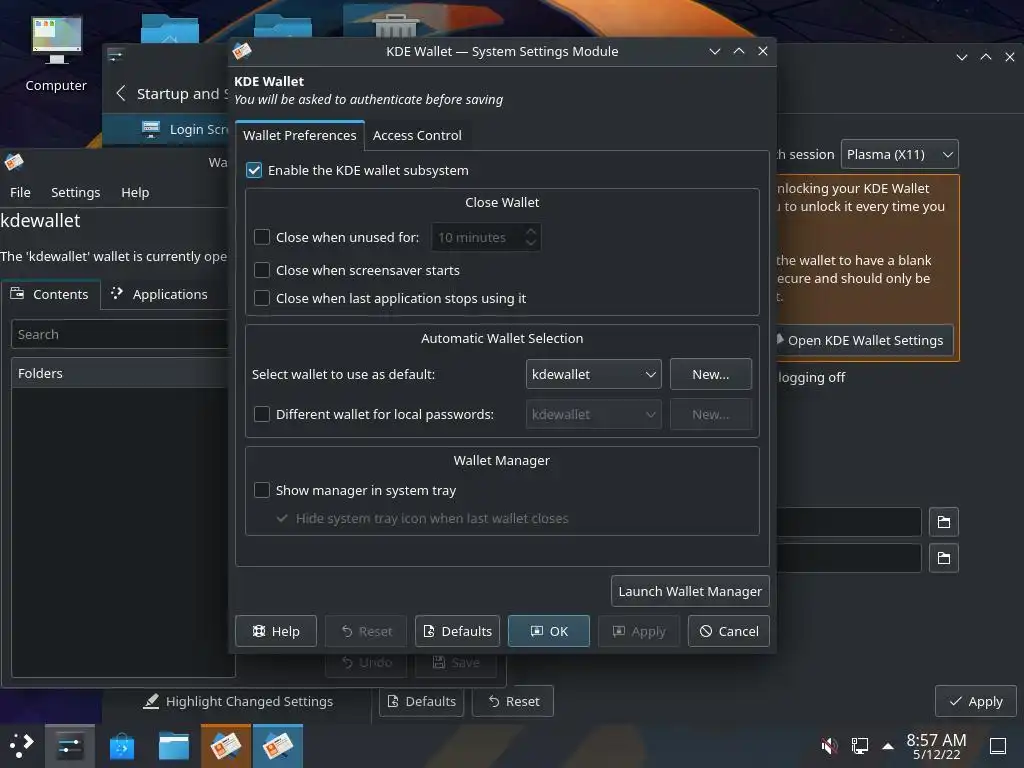Open the local passwords kdewallet dropdown

pyautogui.click(x=593, y=414)
